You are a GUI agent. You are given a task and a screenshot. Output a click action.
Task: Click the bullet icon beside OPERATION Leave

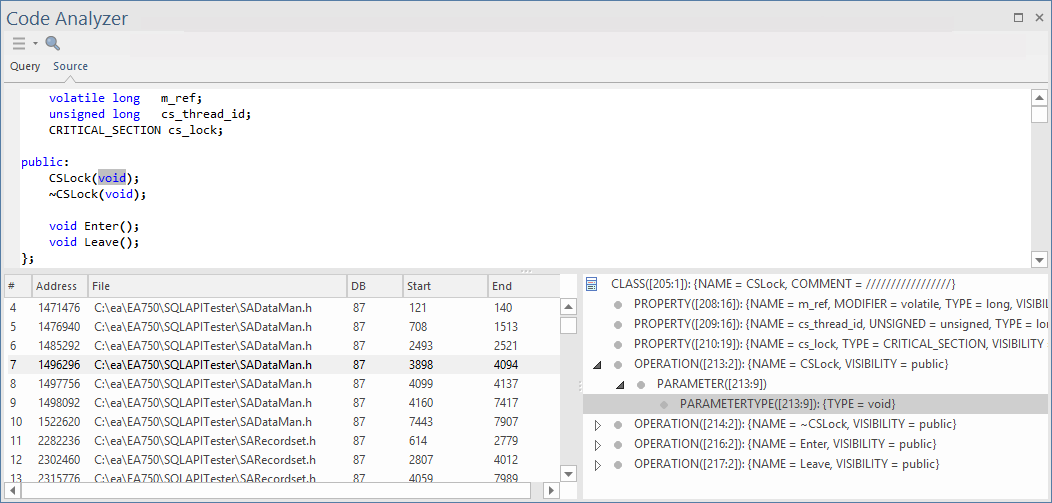coord(618,464)
